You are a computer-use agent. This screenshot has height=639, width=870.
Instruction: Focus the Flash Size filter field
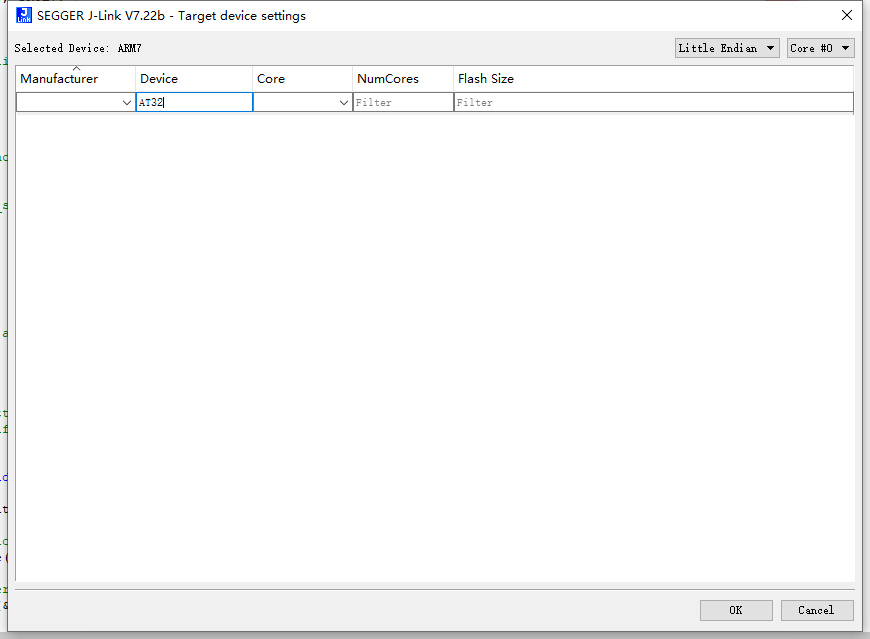(654, 102)
